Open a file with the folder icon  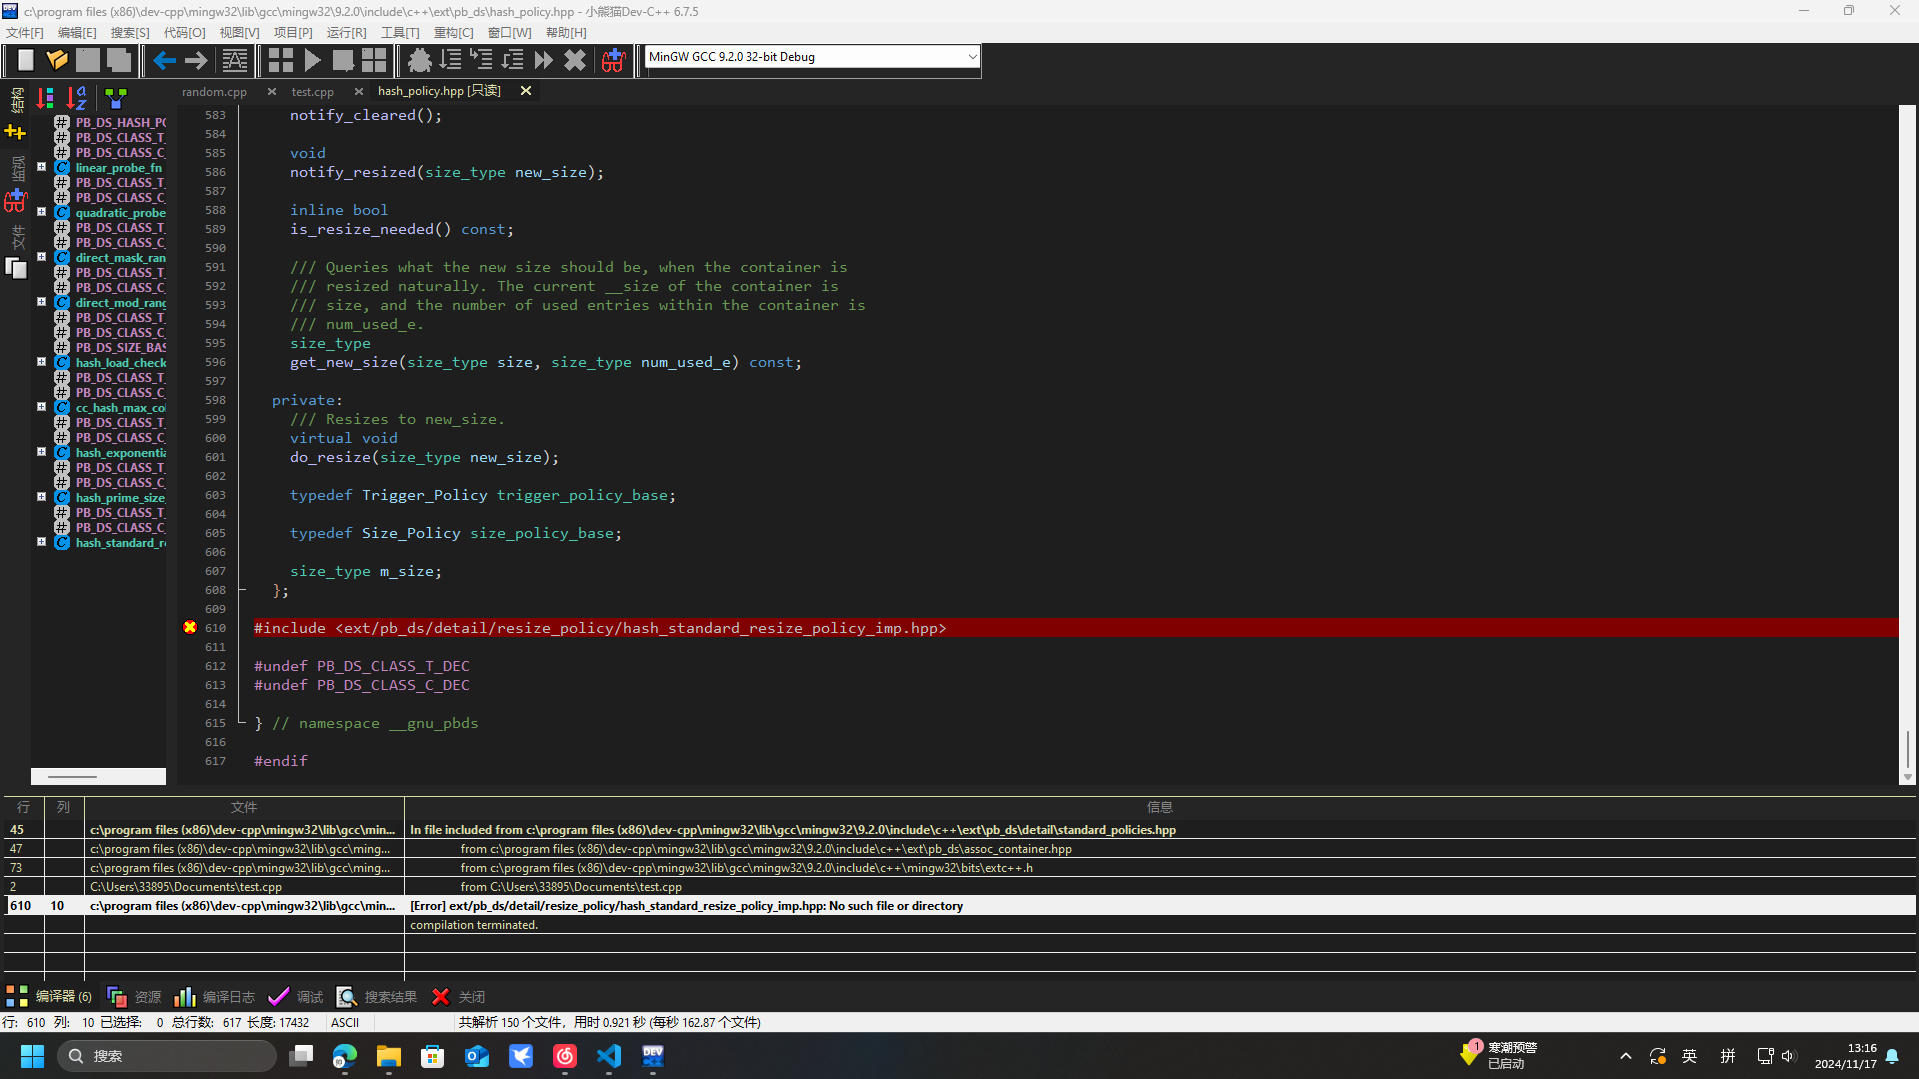click(x=57, y=60)
